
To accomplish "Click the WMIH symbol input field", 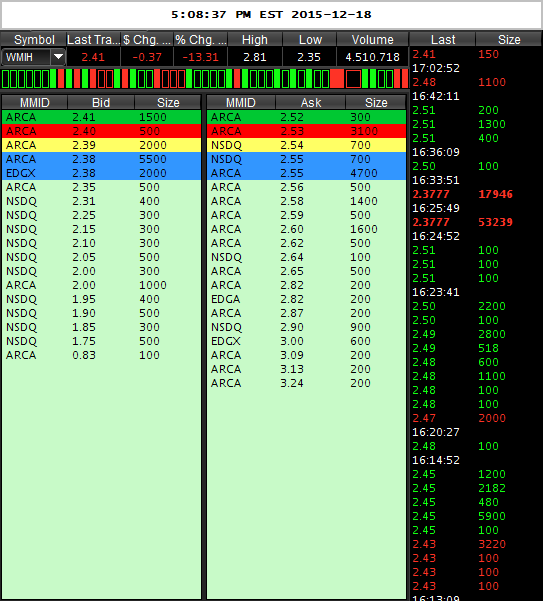I will pos(26,57).
